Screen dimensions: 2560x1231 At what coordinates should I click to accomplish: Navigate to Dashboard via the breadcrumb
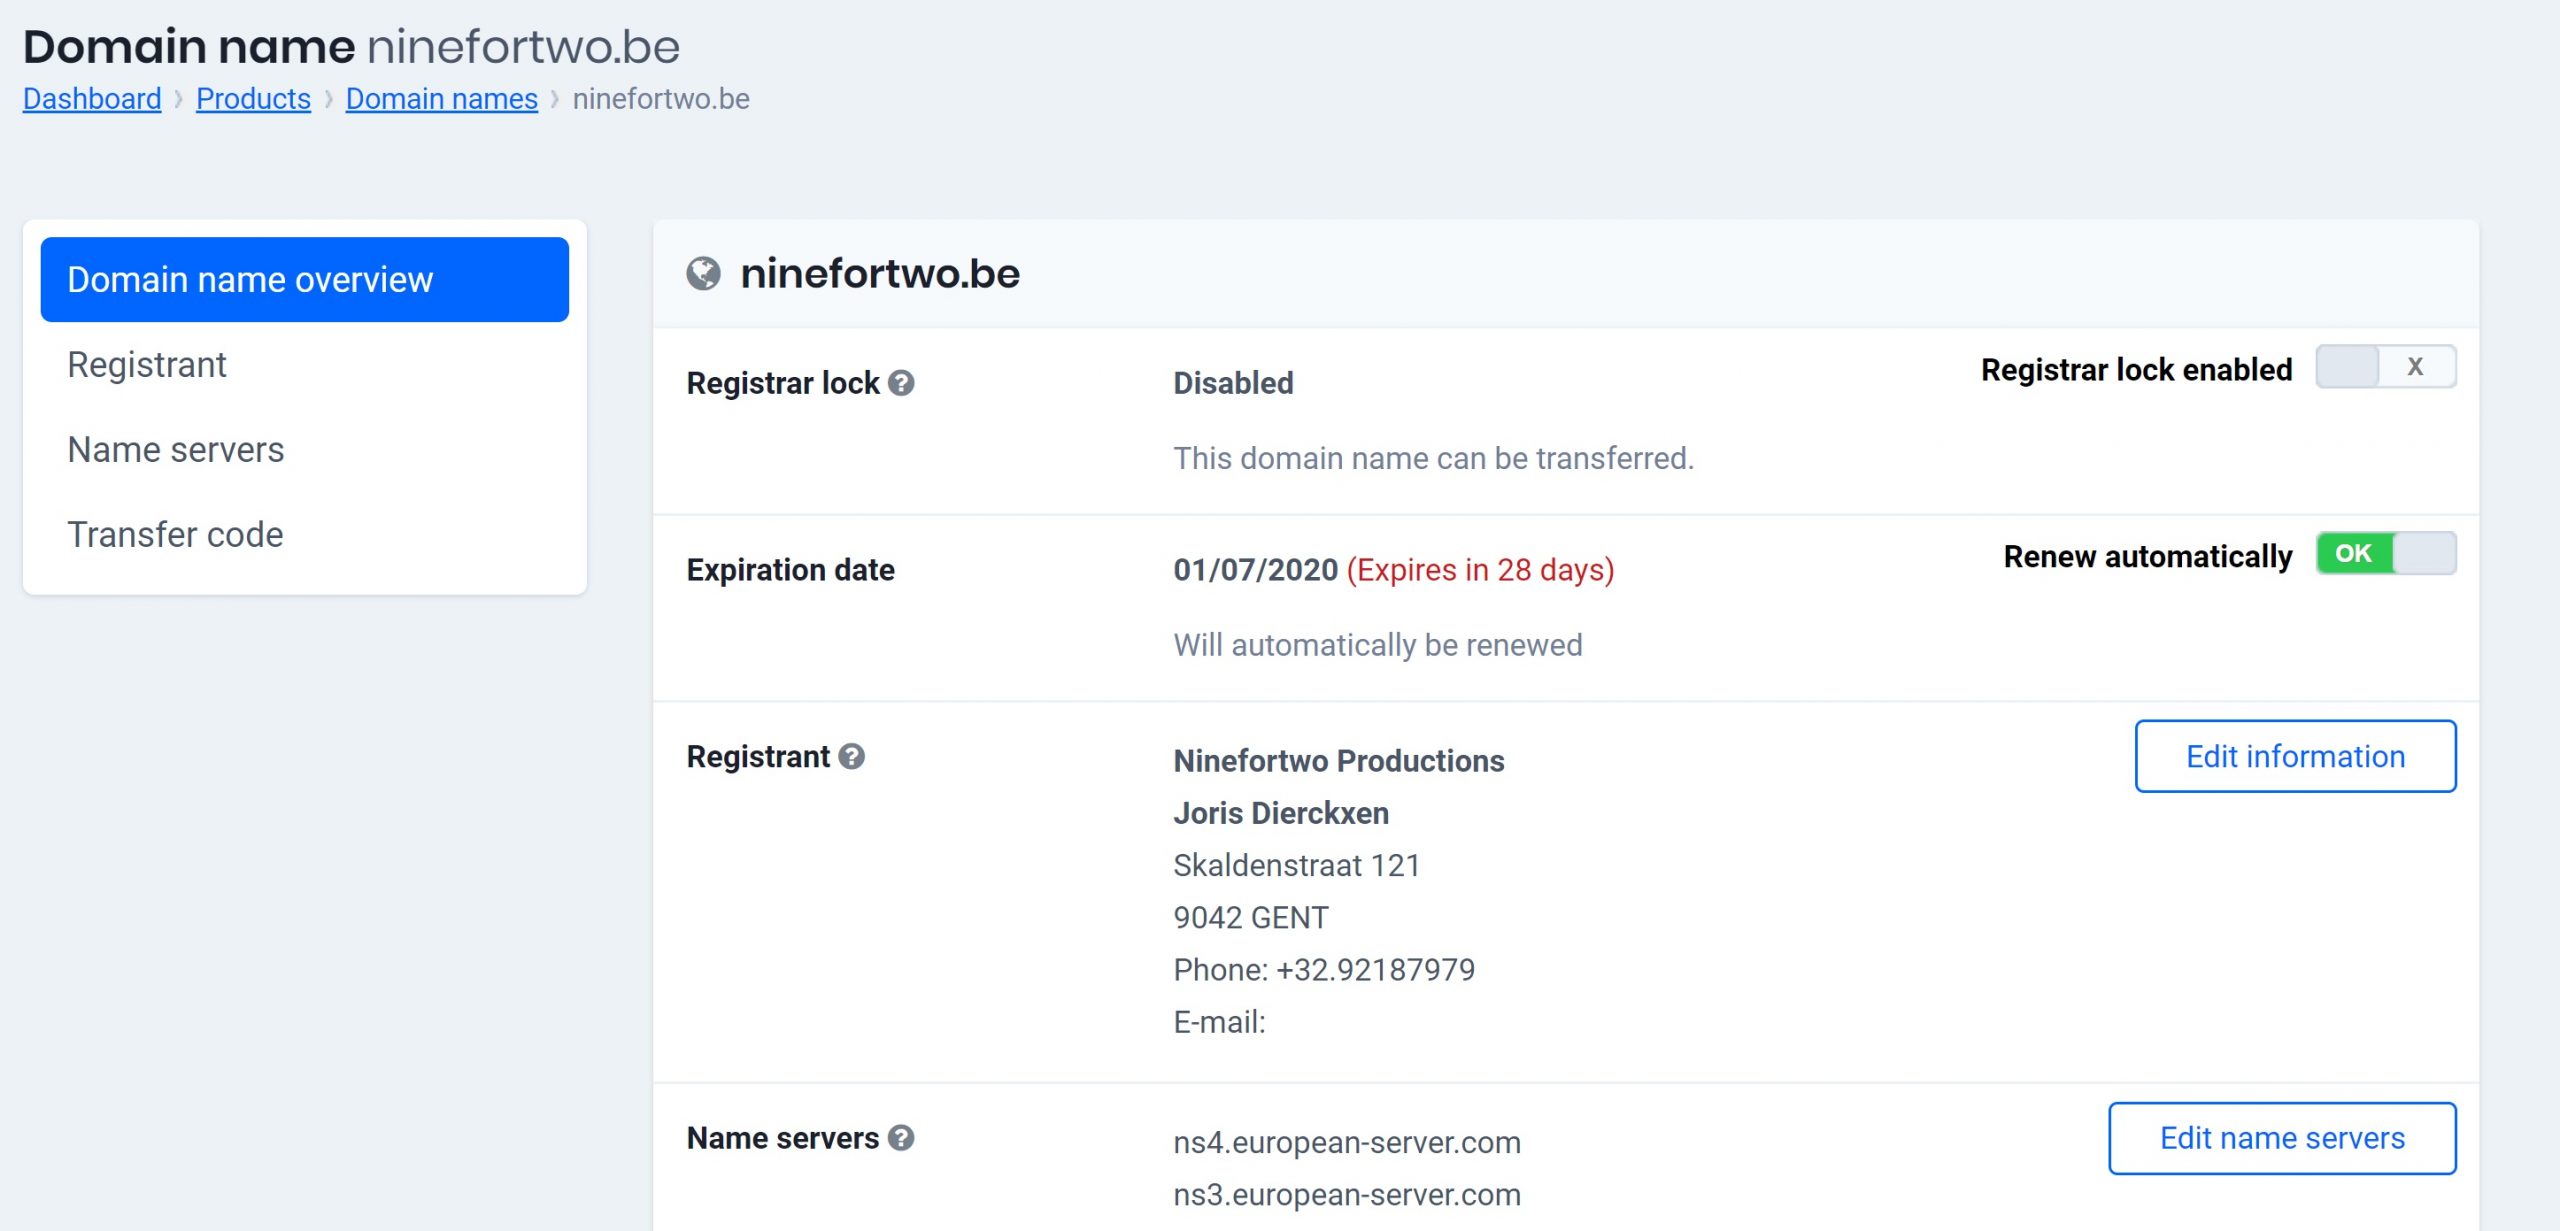pyautogui.click(x=91, y=99)
